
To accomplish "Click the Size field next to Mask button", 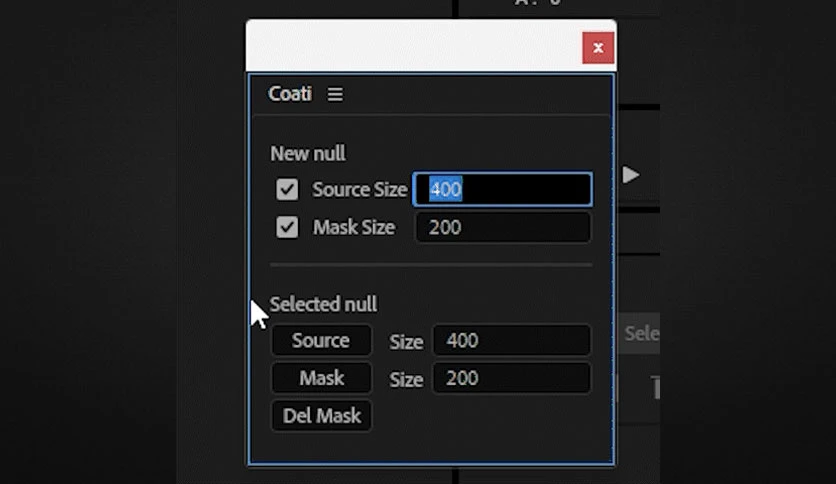I will tap(511, 378).
